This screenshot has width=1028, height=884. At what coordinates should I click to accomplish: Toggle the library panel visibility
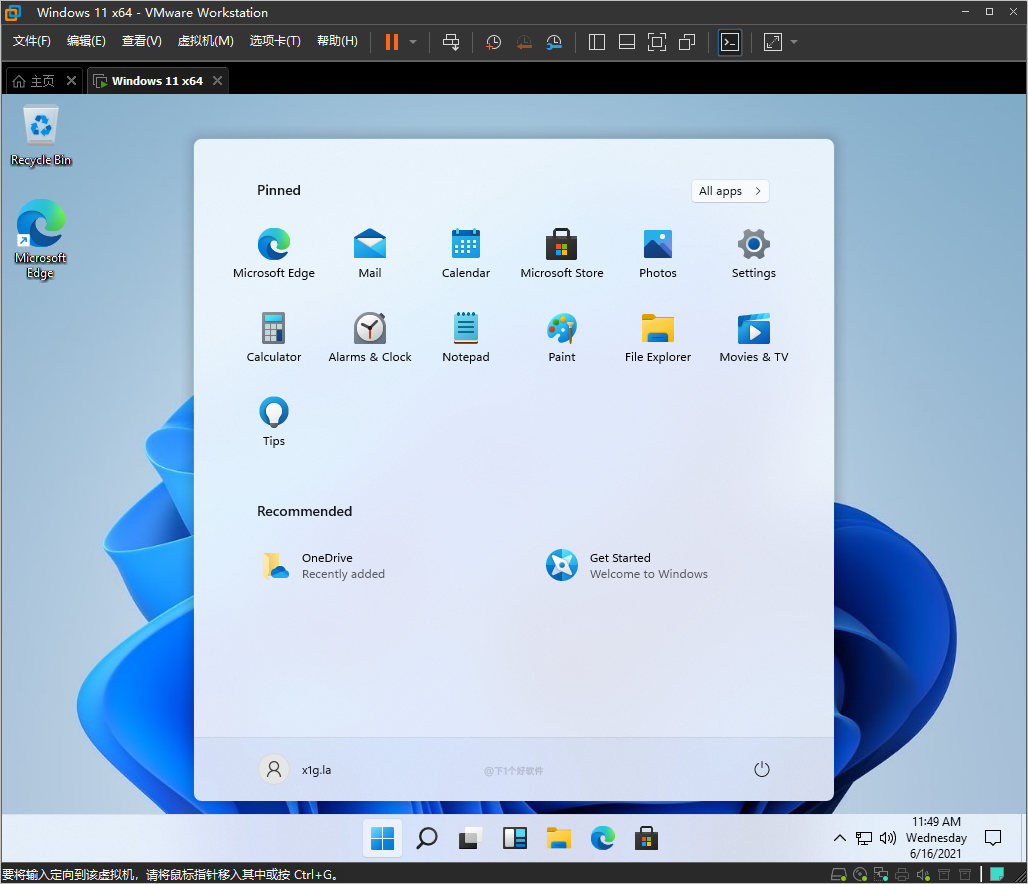(596, 42)
